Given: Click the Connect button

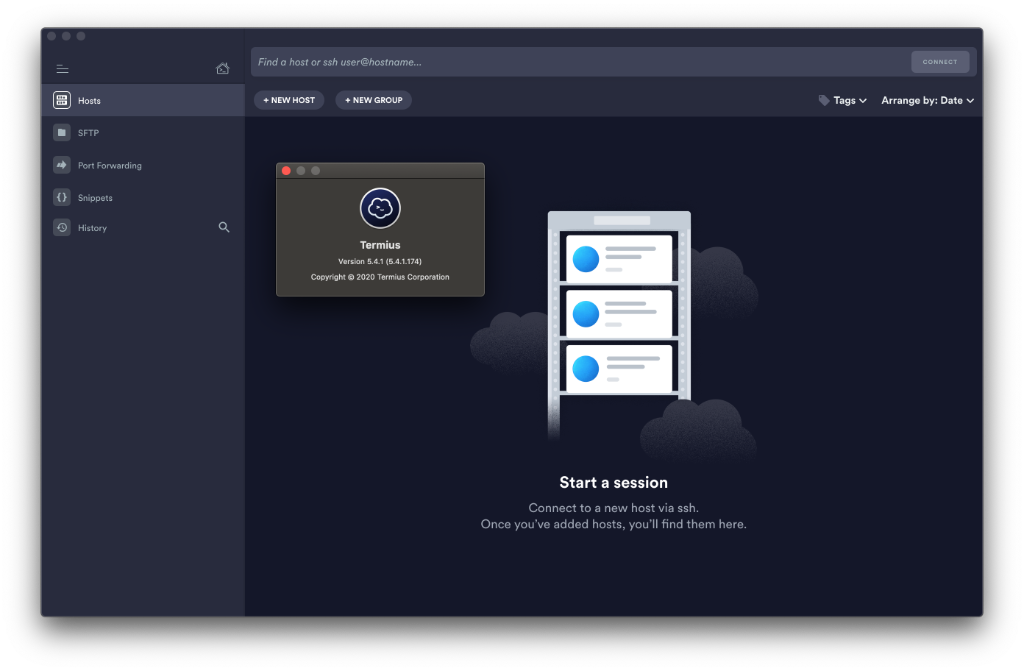Looking at the screenshot, I should pyautogui.click(x=940, y=62).
